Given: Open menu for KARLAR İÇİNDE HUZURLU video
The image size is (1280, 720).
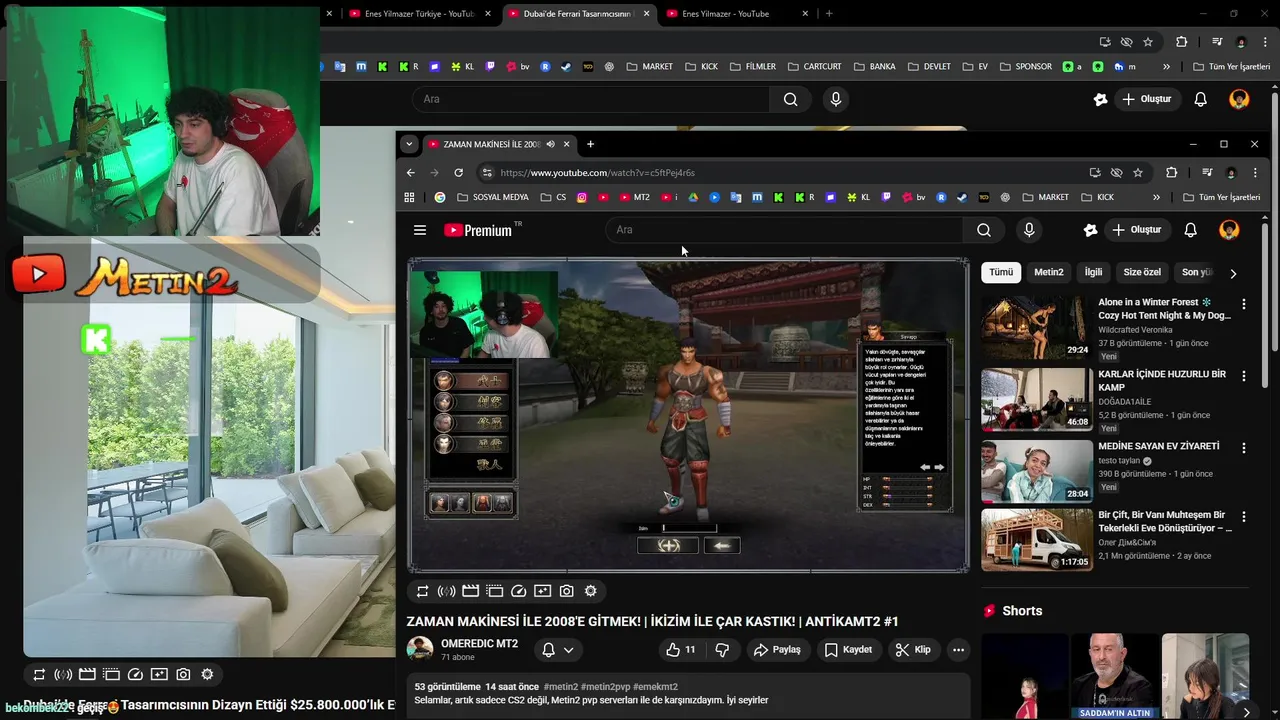Looking at the screenshot, I should click(1244, 376).
